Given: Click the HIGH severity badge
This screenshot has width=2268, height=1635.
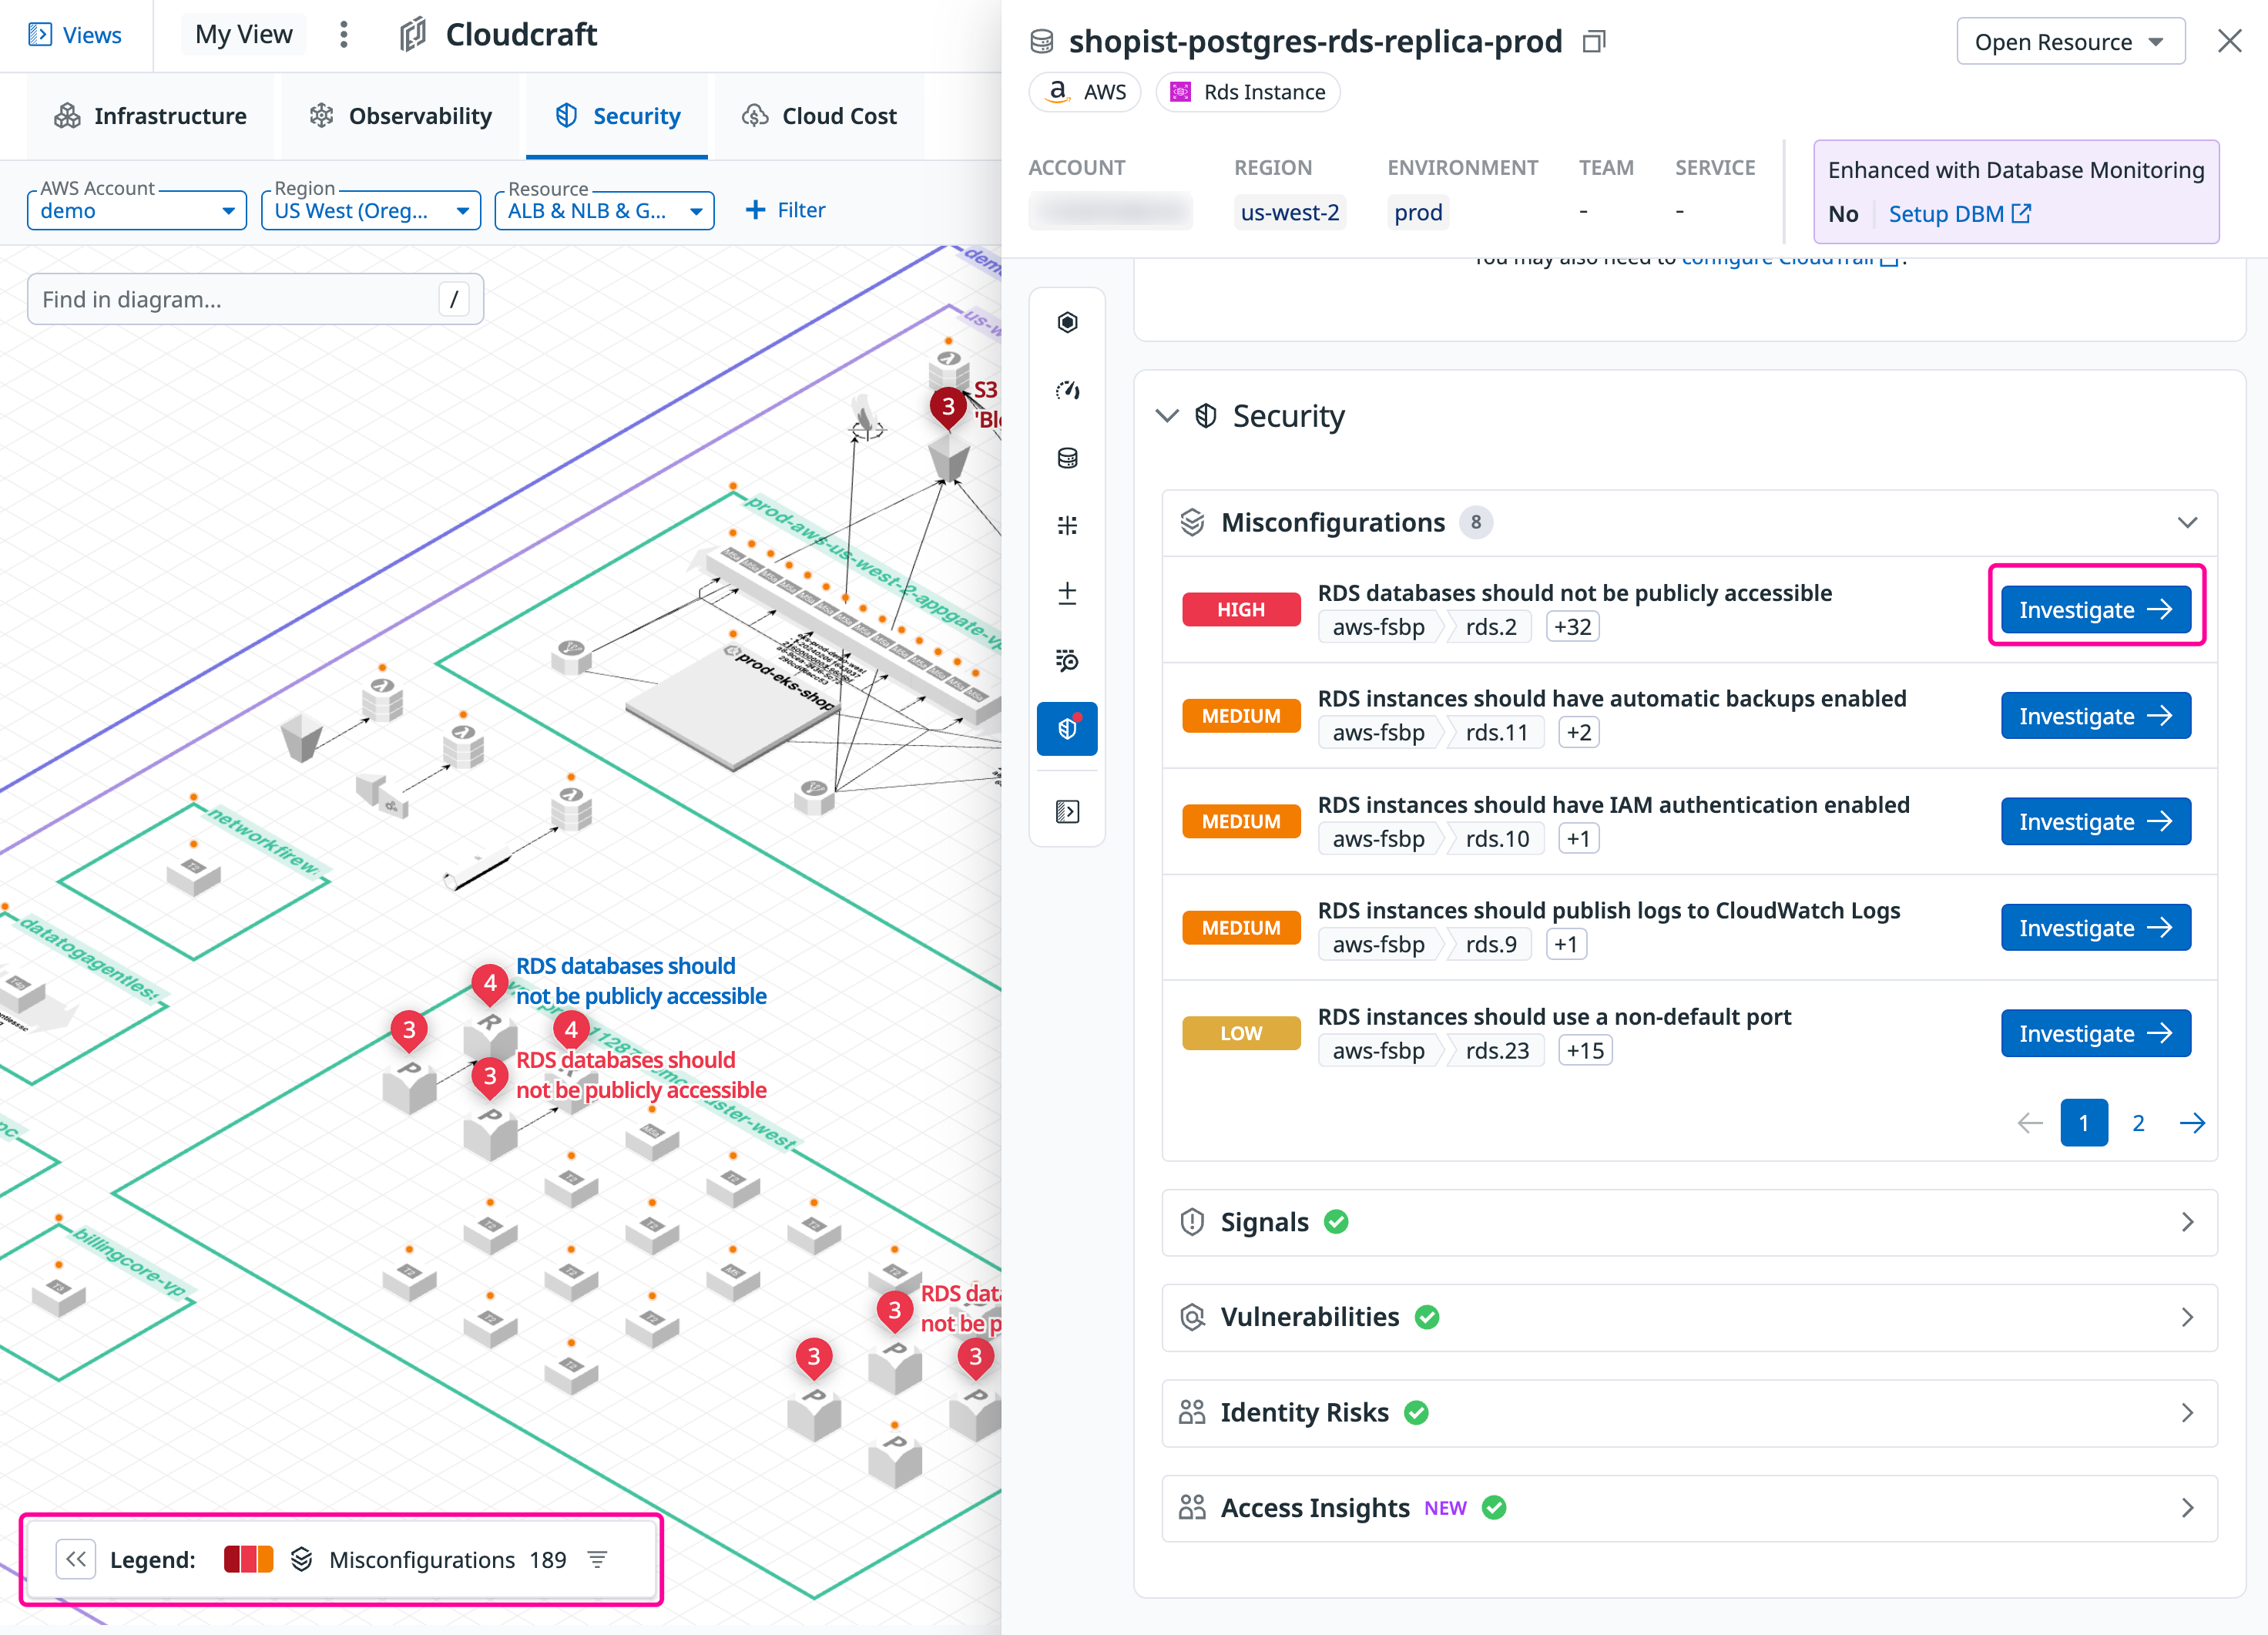Looking at the screenshot, I should tap(1241, 609).
